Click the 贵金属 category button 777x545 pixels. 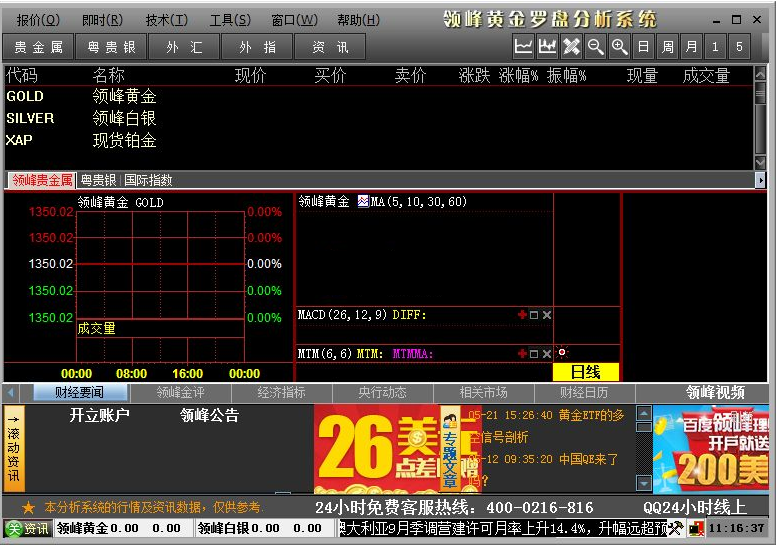tap(38, 47)
